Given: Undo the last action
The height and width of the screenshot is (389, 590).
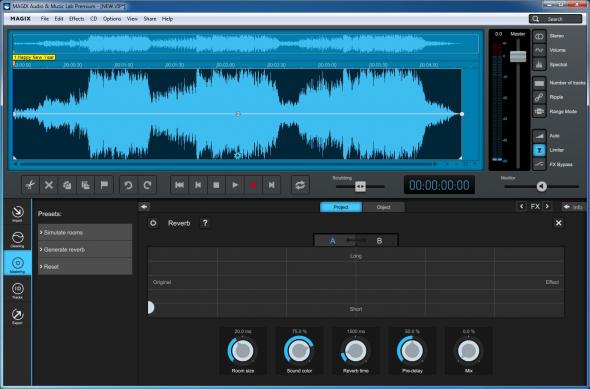Looking at the screenshot, I should pyautogui.click(x=128, y=185).
